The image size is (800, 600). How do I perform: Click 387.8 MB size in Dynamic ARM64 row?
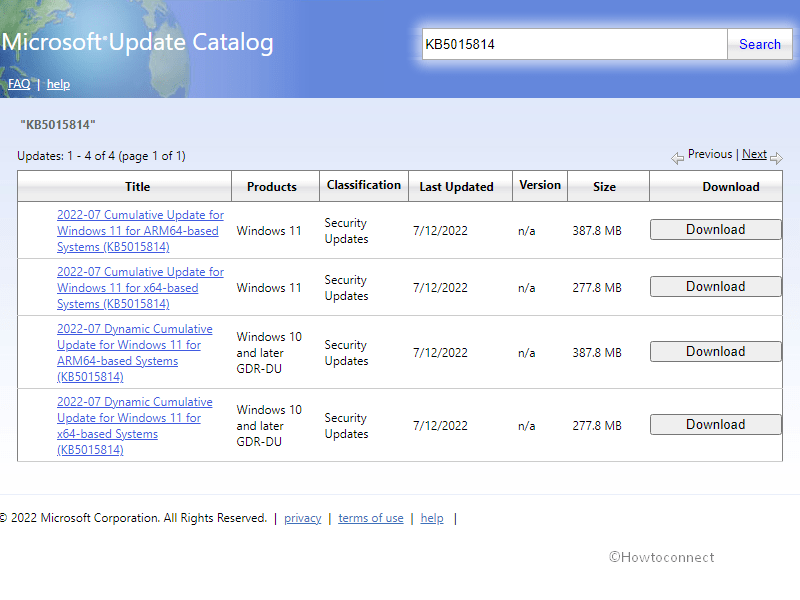tap(597, 353)
